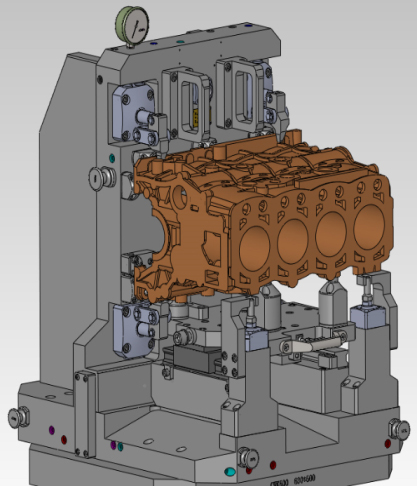Select the upper blue clamp housing beside the block

tap(133, 111)
